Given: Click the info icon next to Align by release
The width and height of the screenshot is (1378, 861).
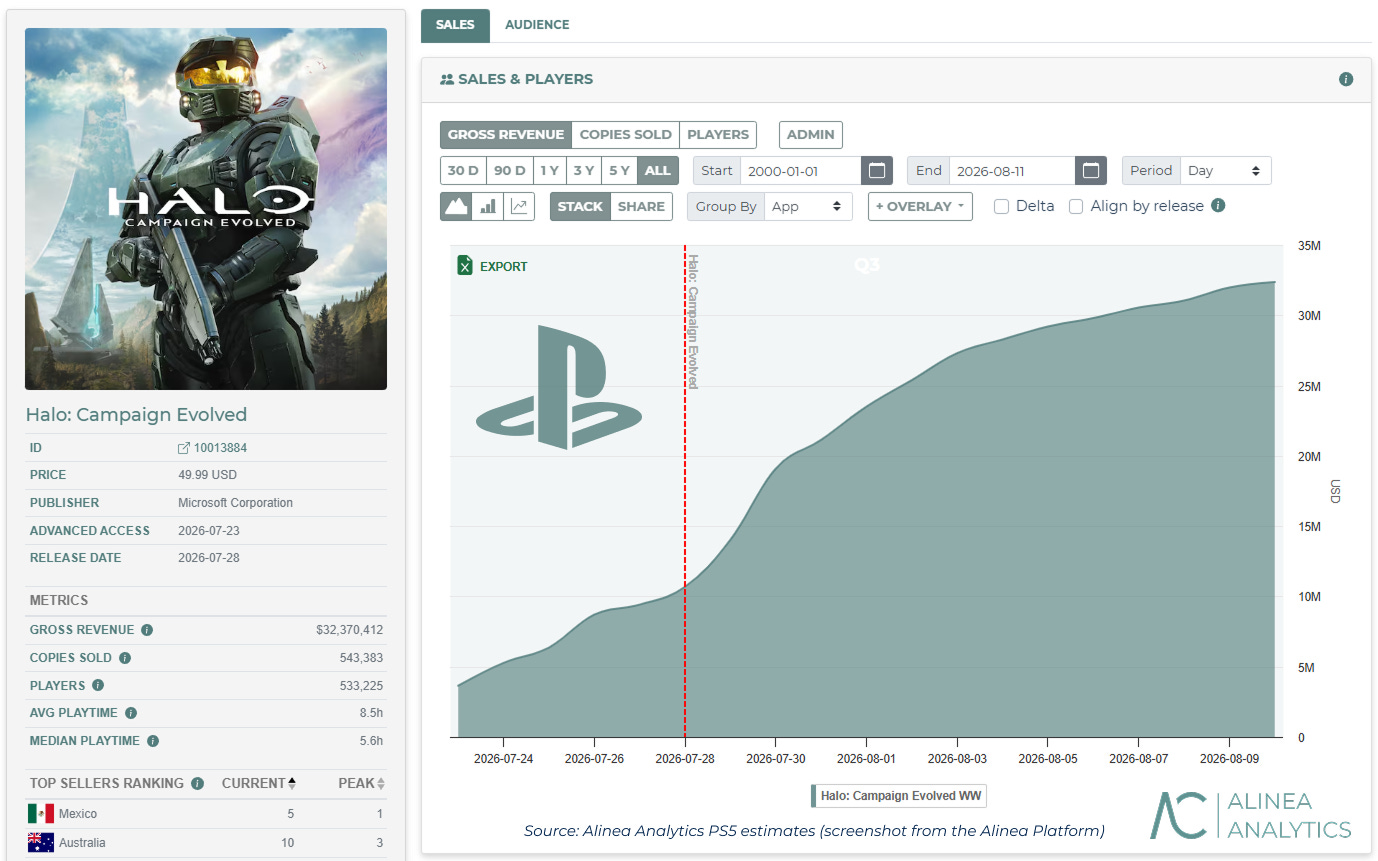Looking at the screenshot, I should coord(1218,206).
